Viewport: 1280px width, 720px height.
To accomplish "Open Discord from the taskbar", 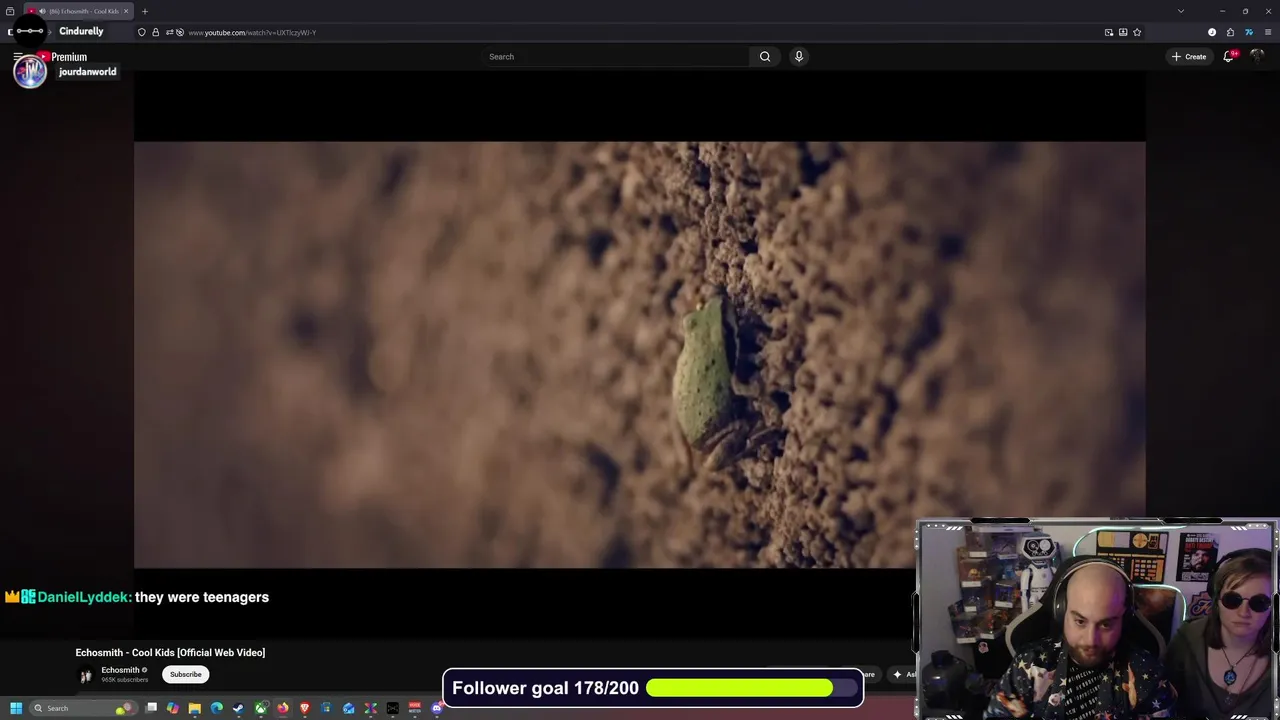I will [x=437, y=708].
